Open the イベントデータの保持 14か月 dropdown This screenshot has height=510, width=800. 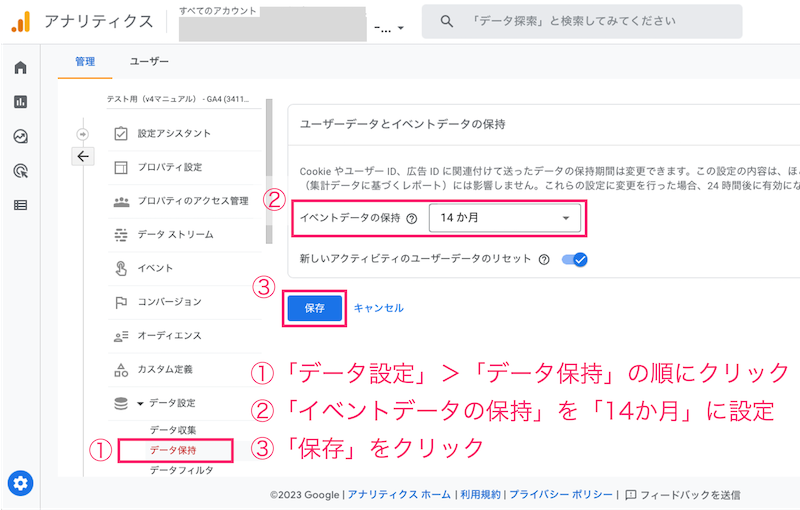(504, 218)
